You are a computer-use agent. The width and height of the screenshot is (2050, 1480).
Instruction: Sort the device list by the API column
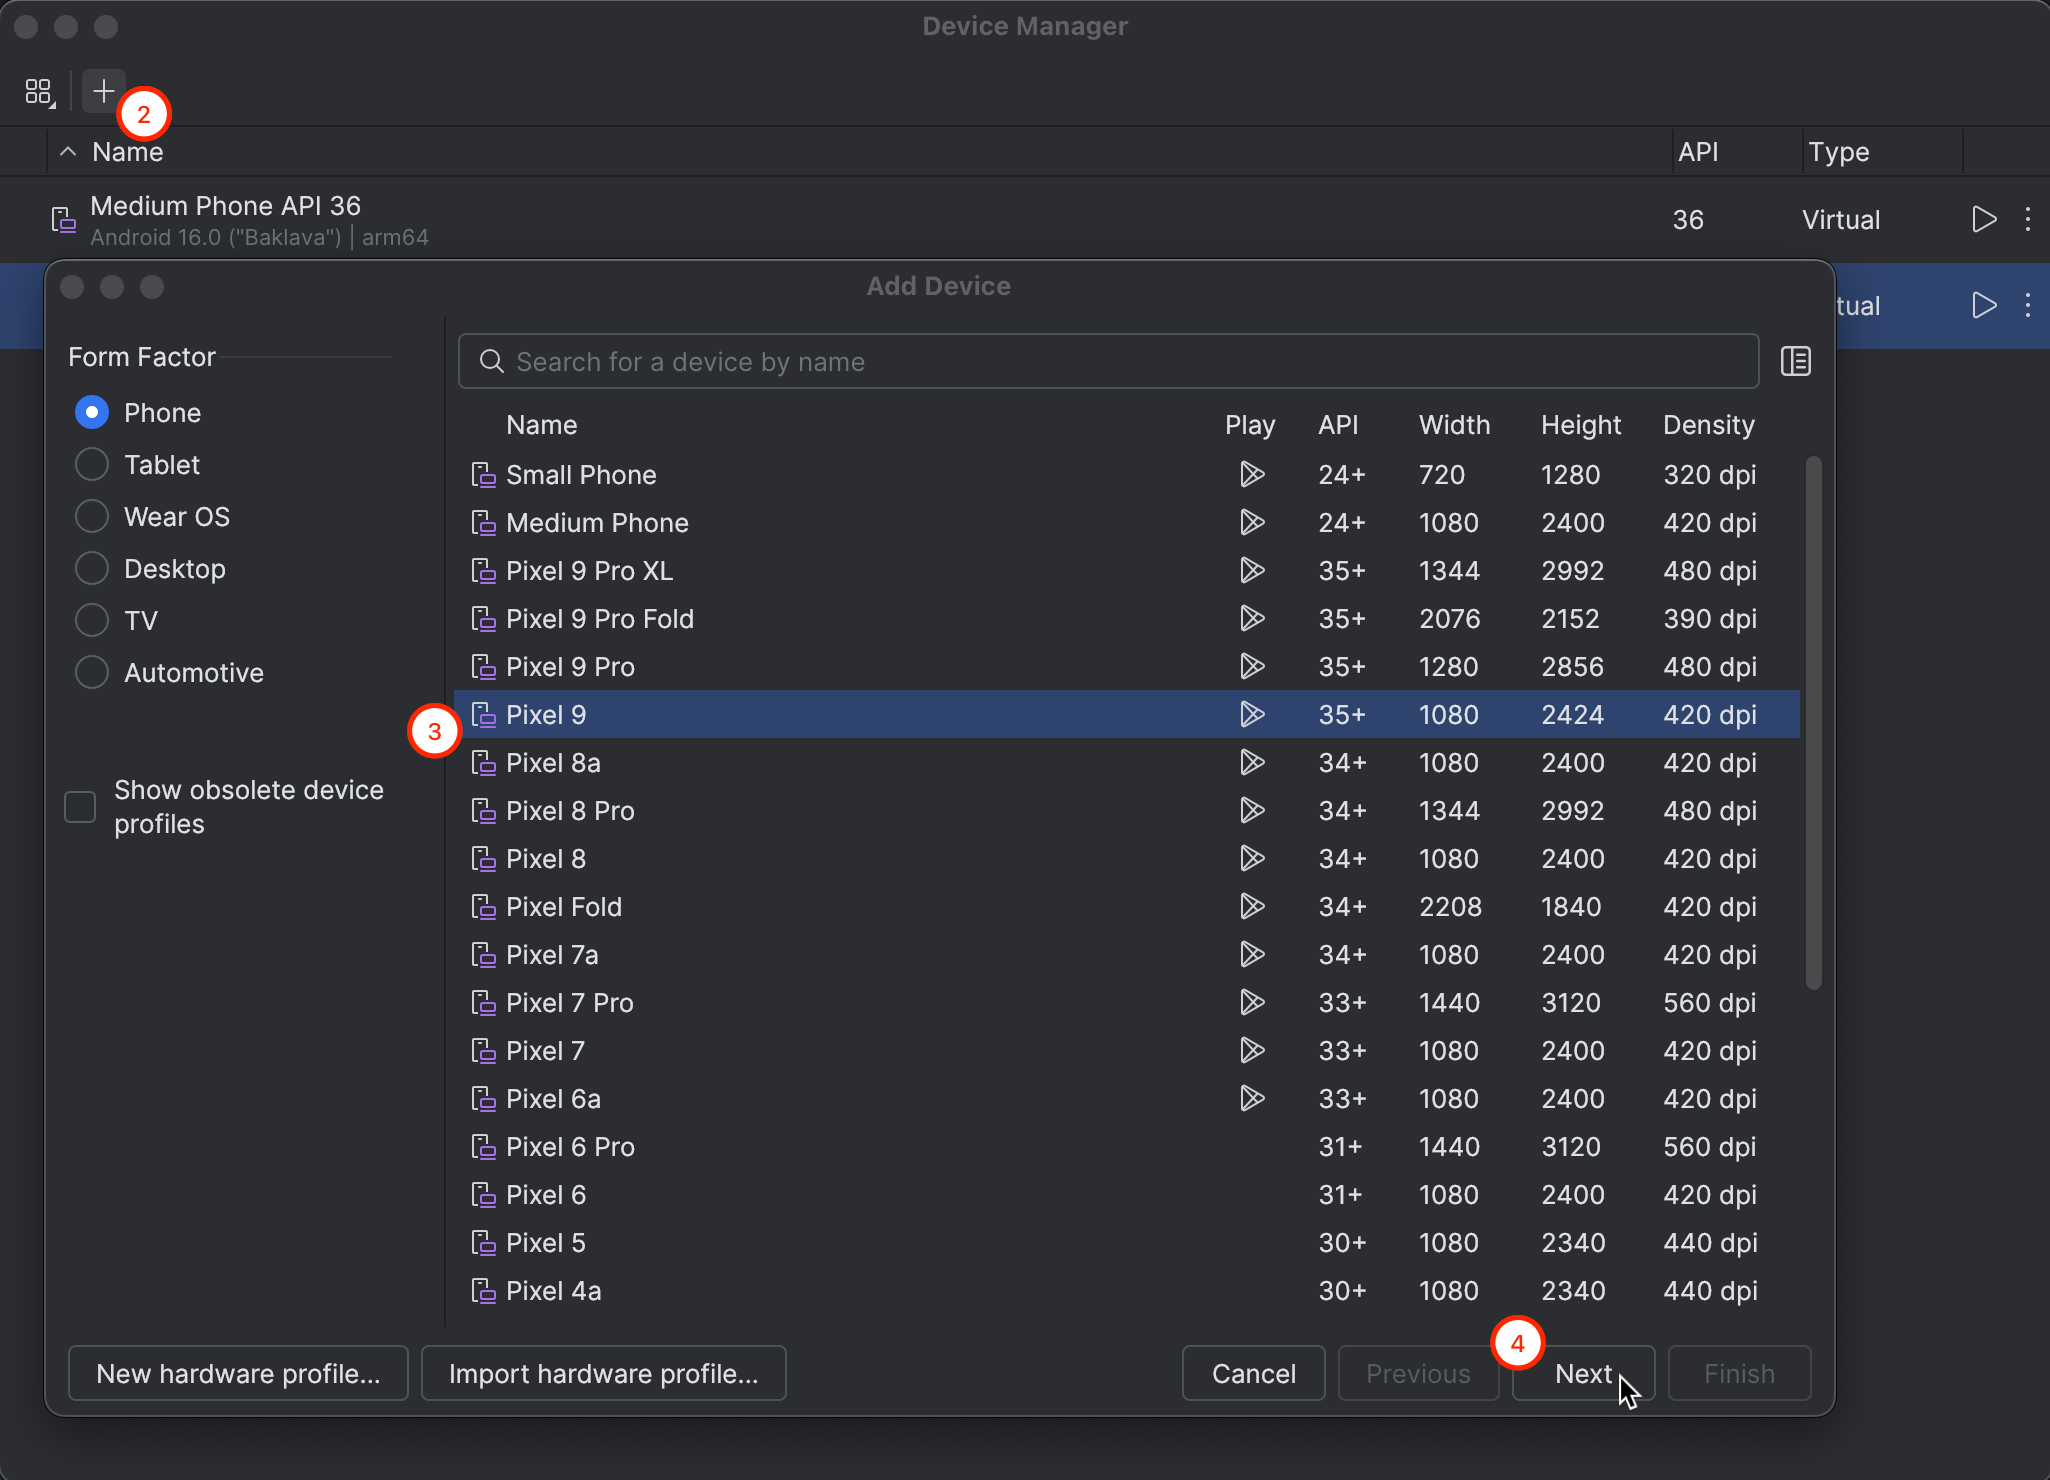(1338, 425)
